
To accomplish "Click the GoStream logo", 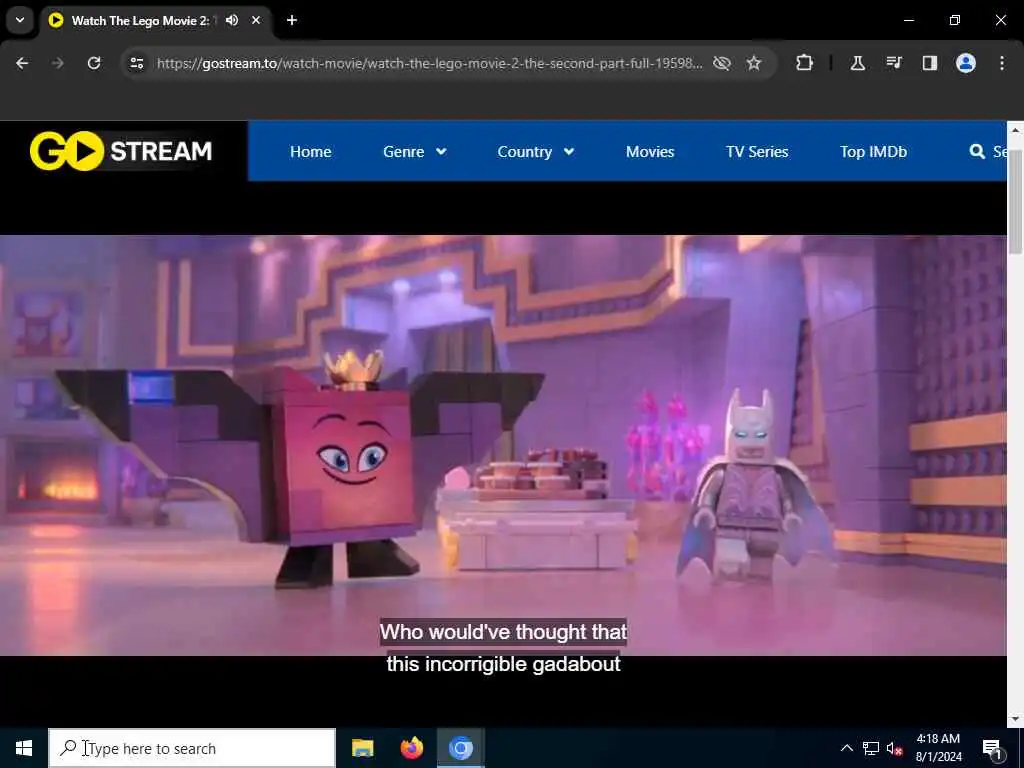I will tap(121, 151).
